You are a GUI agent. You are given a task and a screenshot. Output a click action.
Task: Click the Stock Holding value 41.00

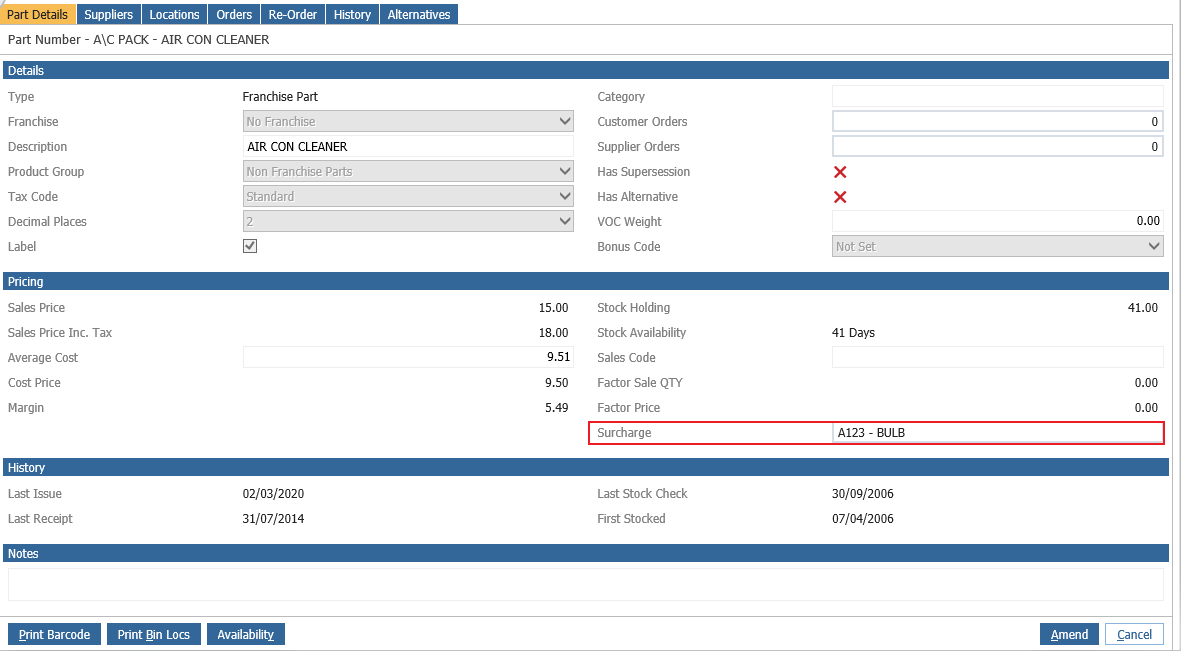(1143, 307)
